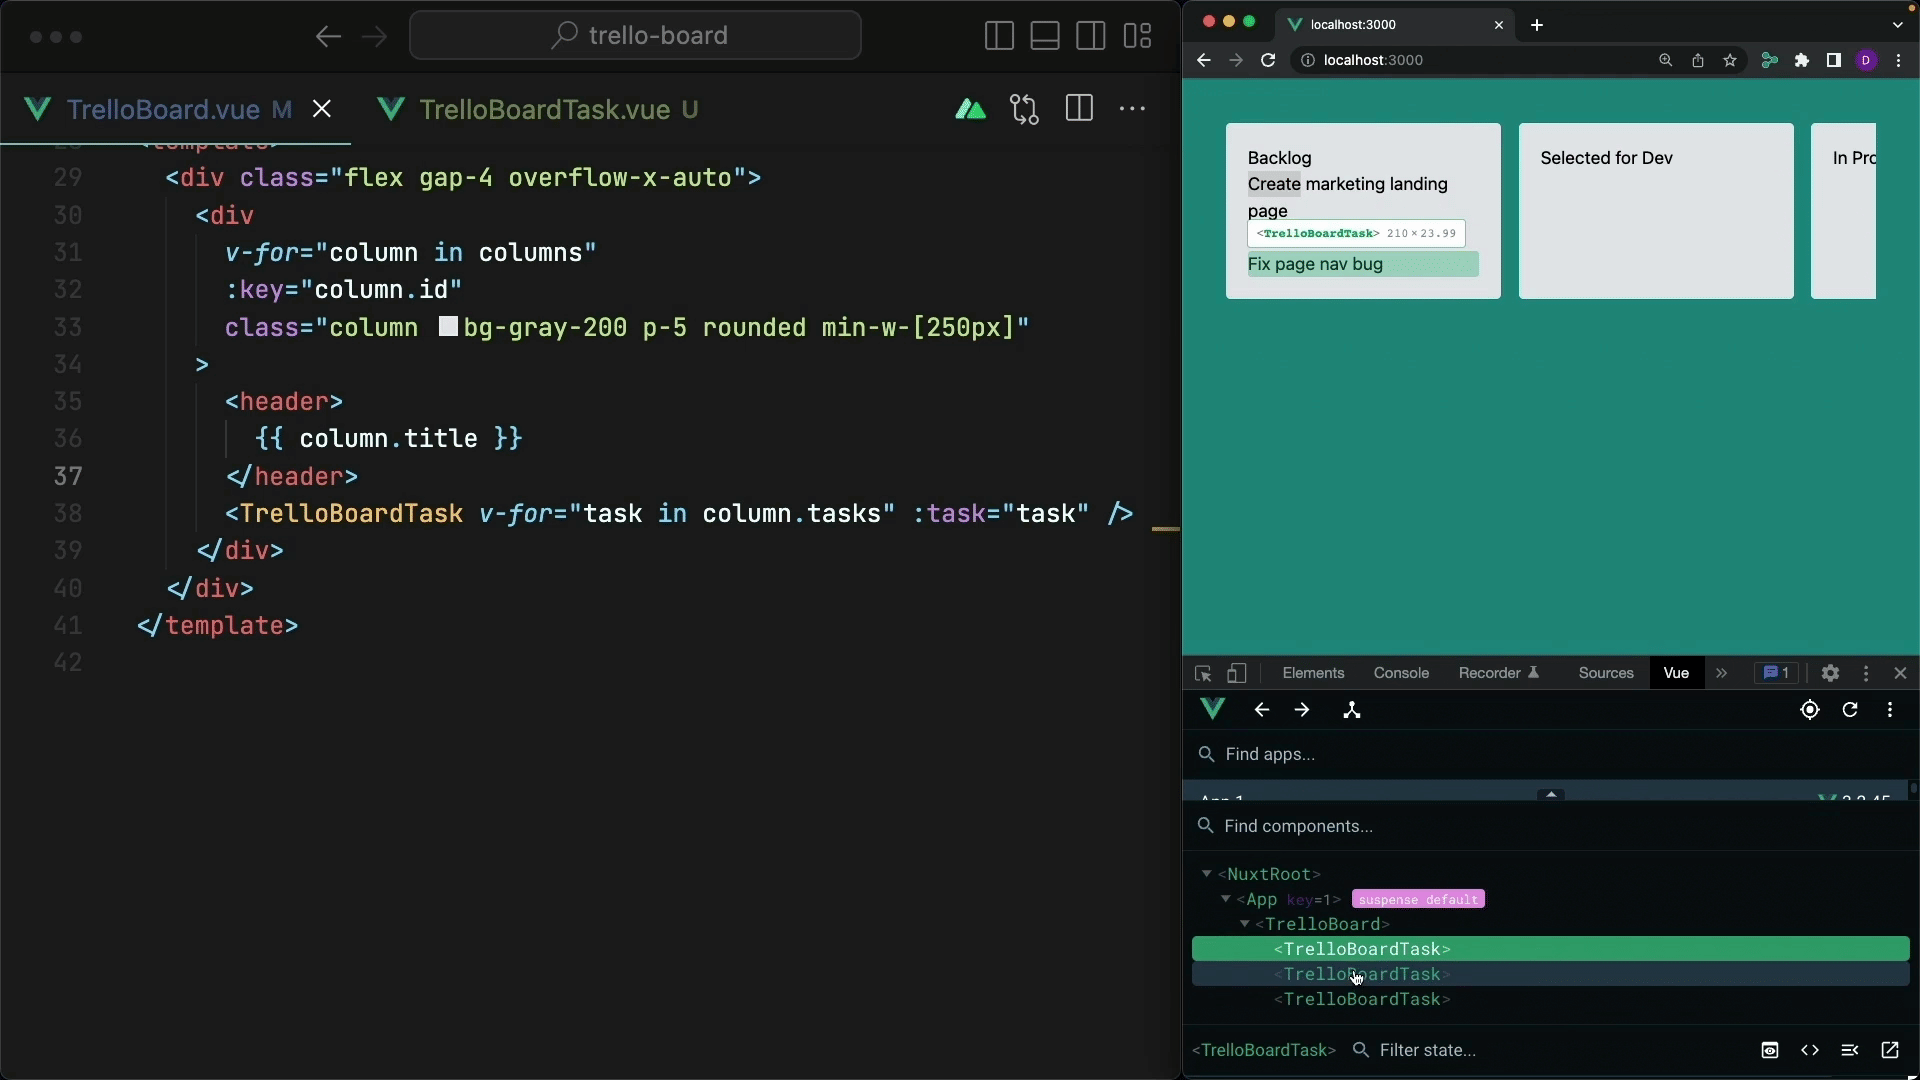
Task: Click the browser Forward button
Action: point(1236,61)
